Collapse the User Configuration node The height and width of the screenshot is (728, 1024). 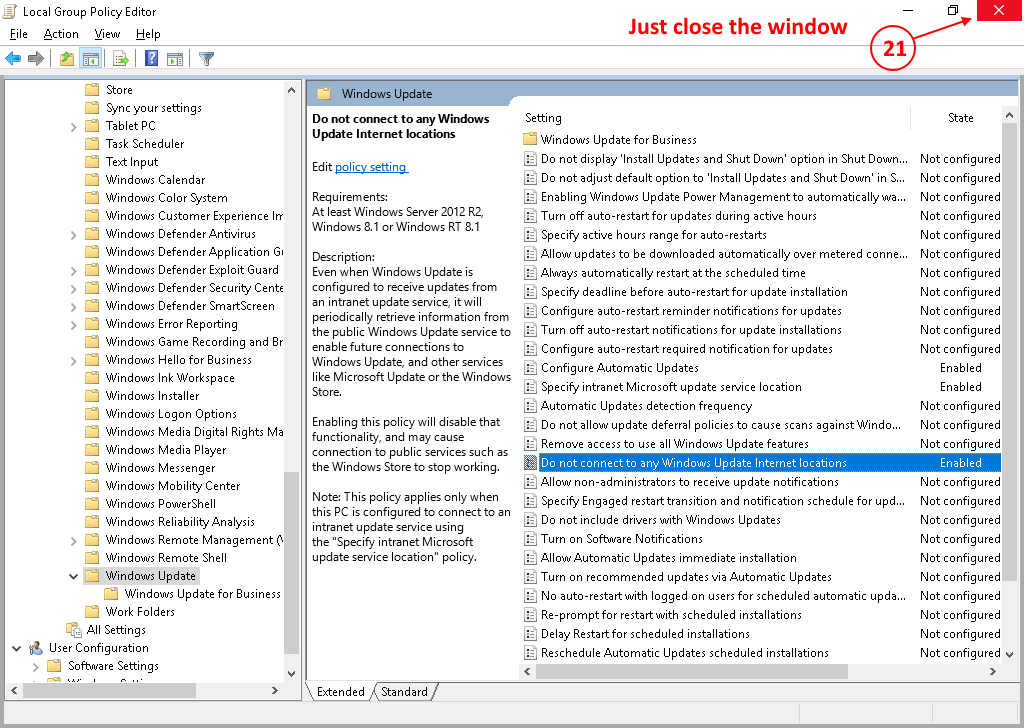(16, 648)
